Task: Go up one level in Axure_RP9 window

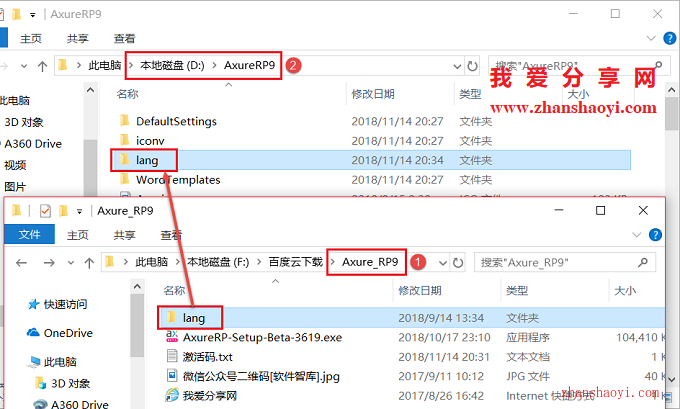Action: (89, 263)
